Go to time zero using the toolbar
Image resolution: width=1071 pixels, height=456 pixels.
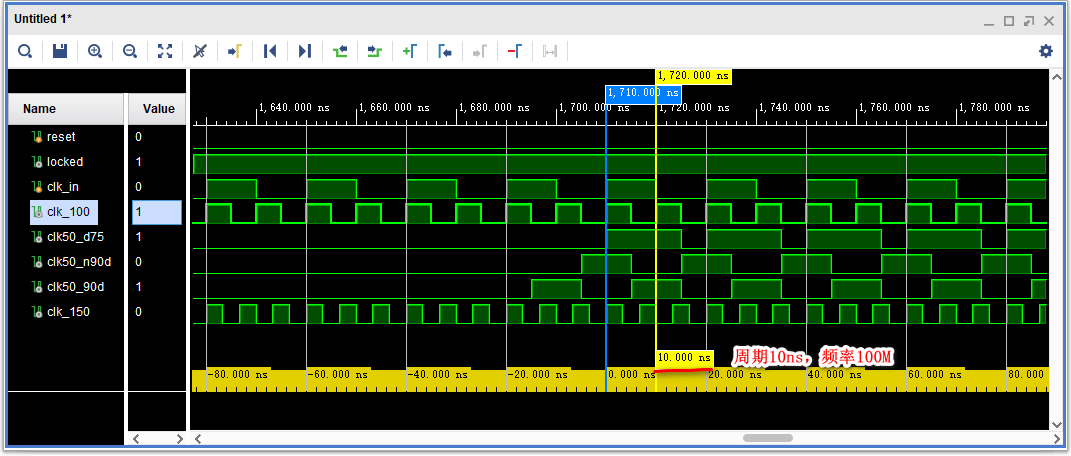pos(269,51)
